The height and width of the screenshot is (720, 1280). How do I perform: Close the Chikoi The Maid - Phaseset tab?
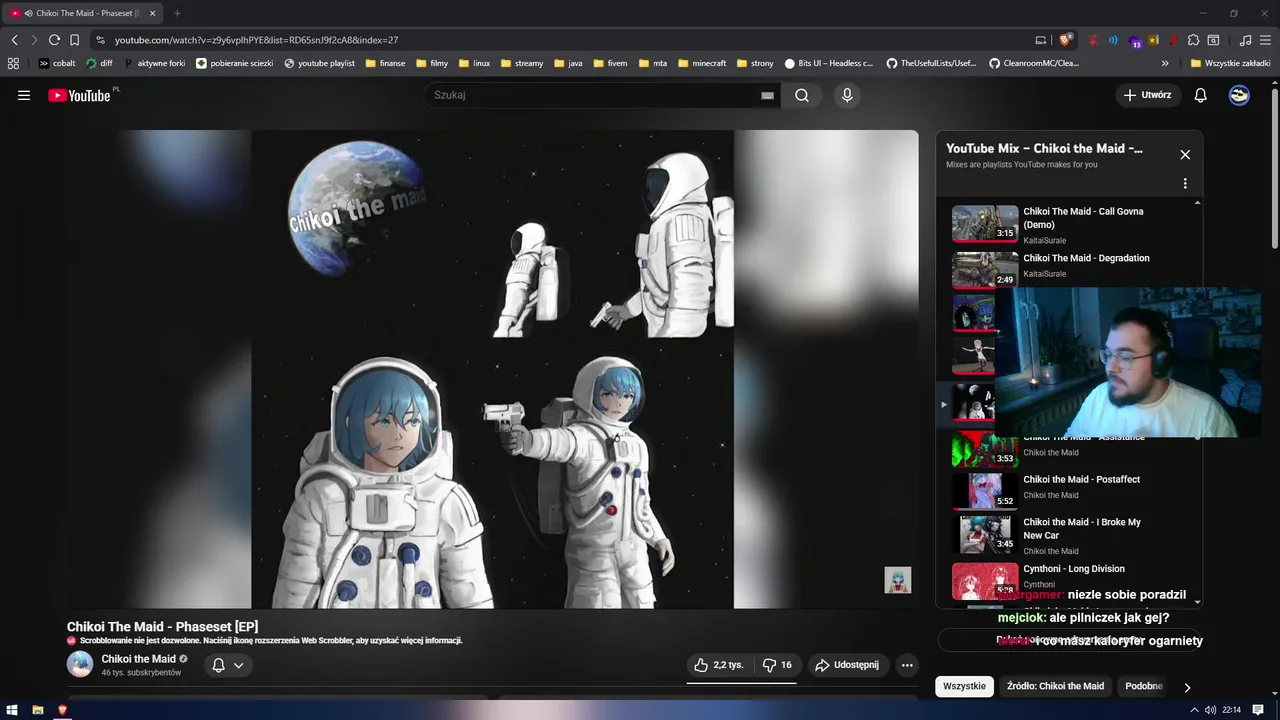152,13
